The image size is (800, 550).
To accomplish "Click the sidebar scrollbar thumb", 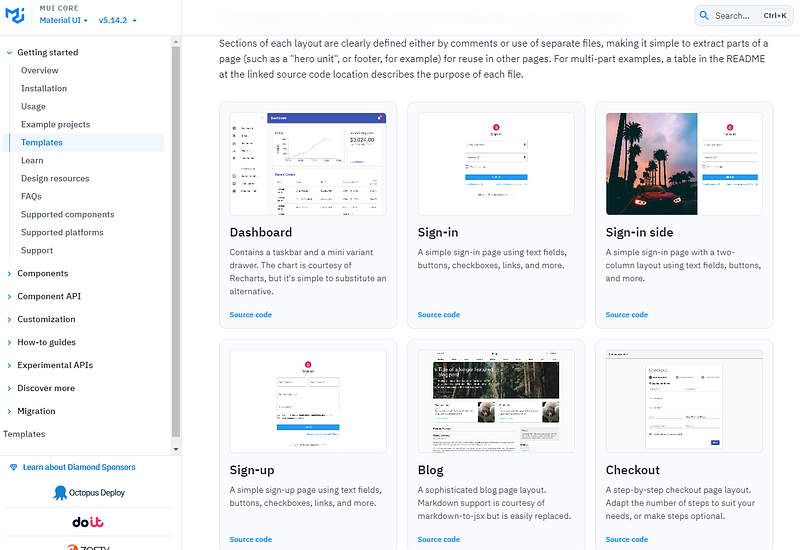I will [176, 242].
